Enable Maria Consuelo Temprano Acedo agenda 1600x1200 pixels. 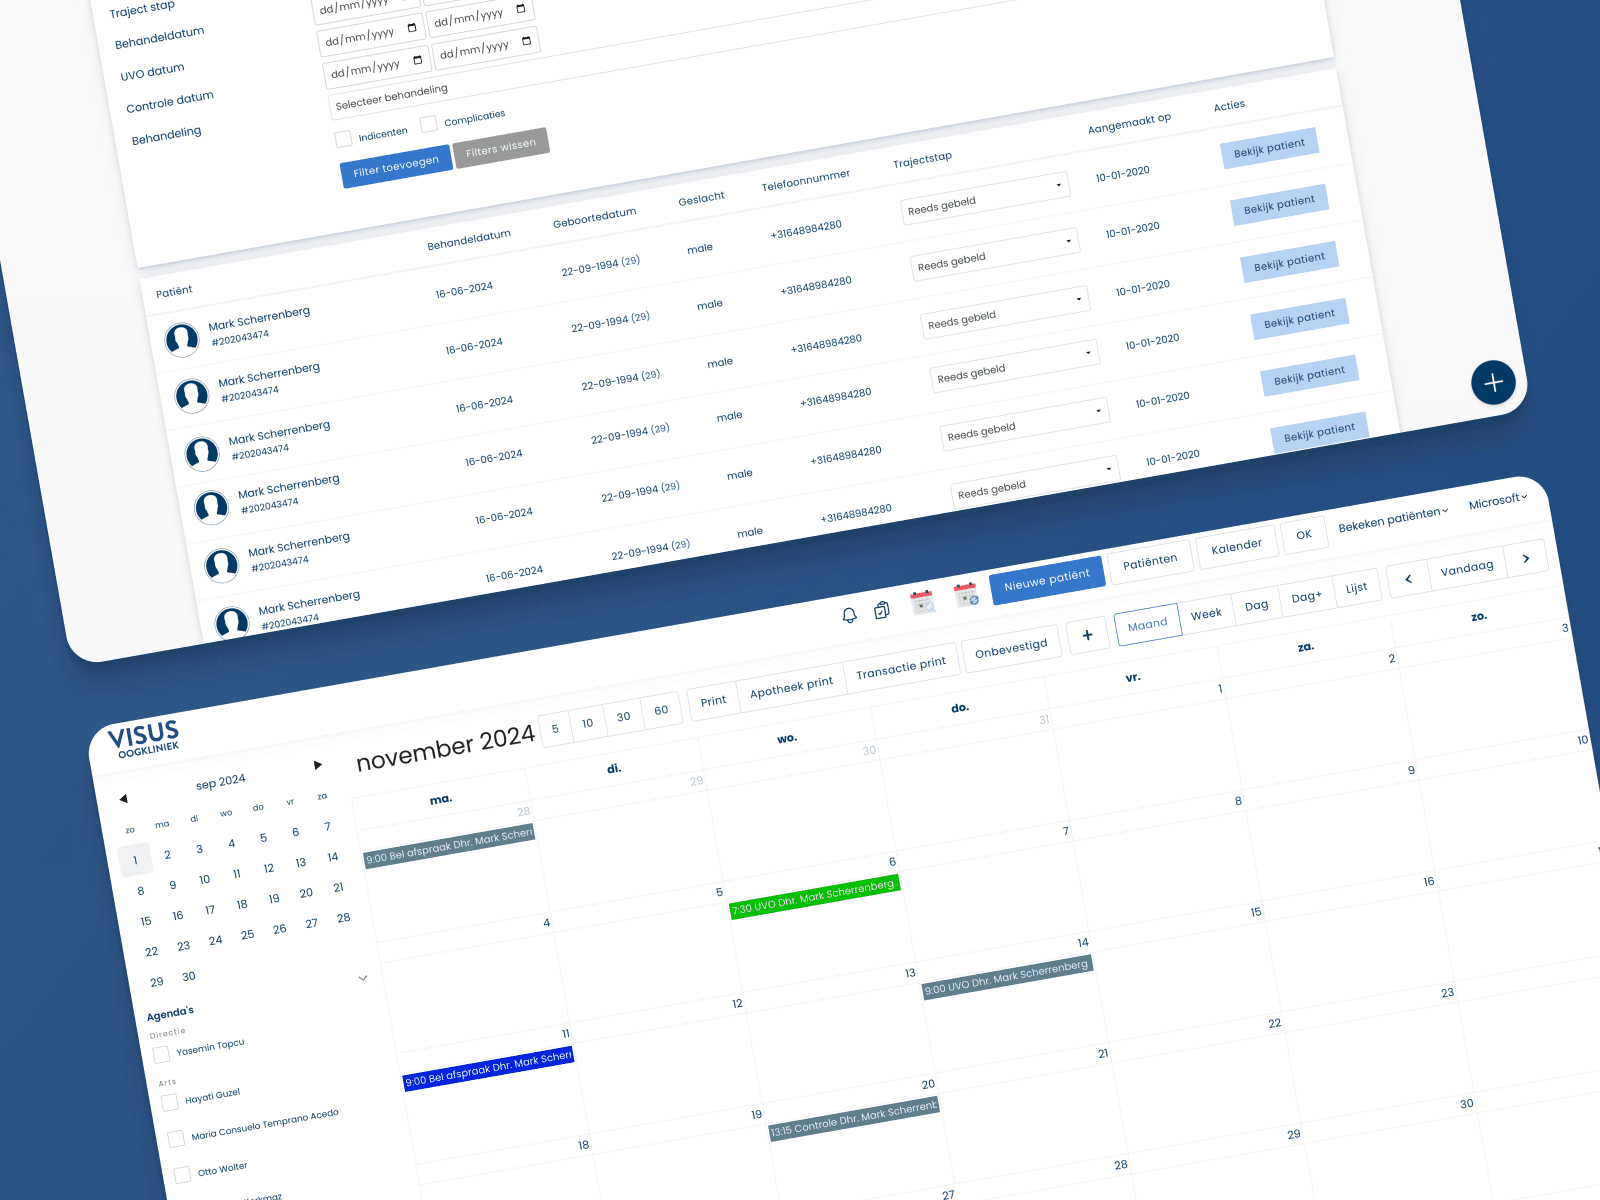(x=176, y=1138)
